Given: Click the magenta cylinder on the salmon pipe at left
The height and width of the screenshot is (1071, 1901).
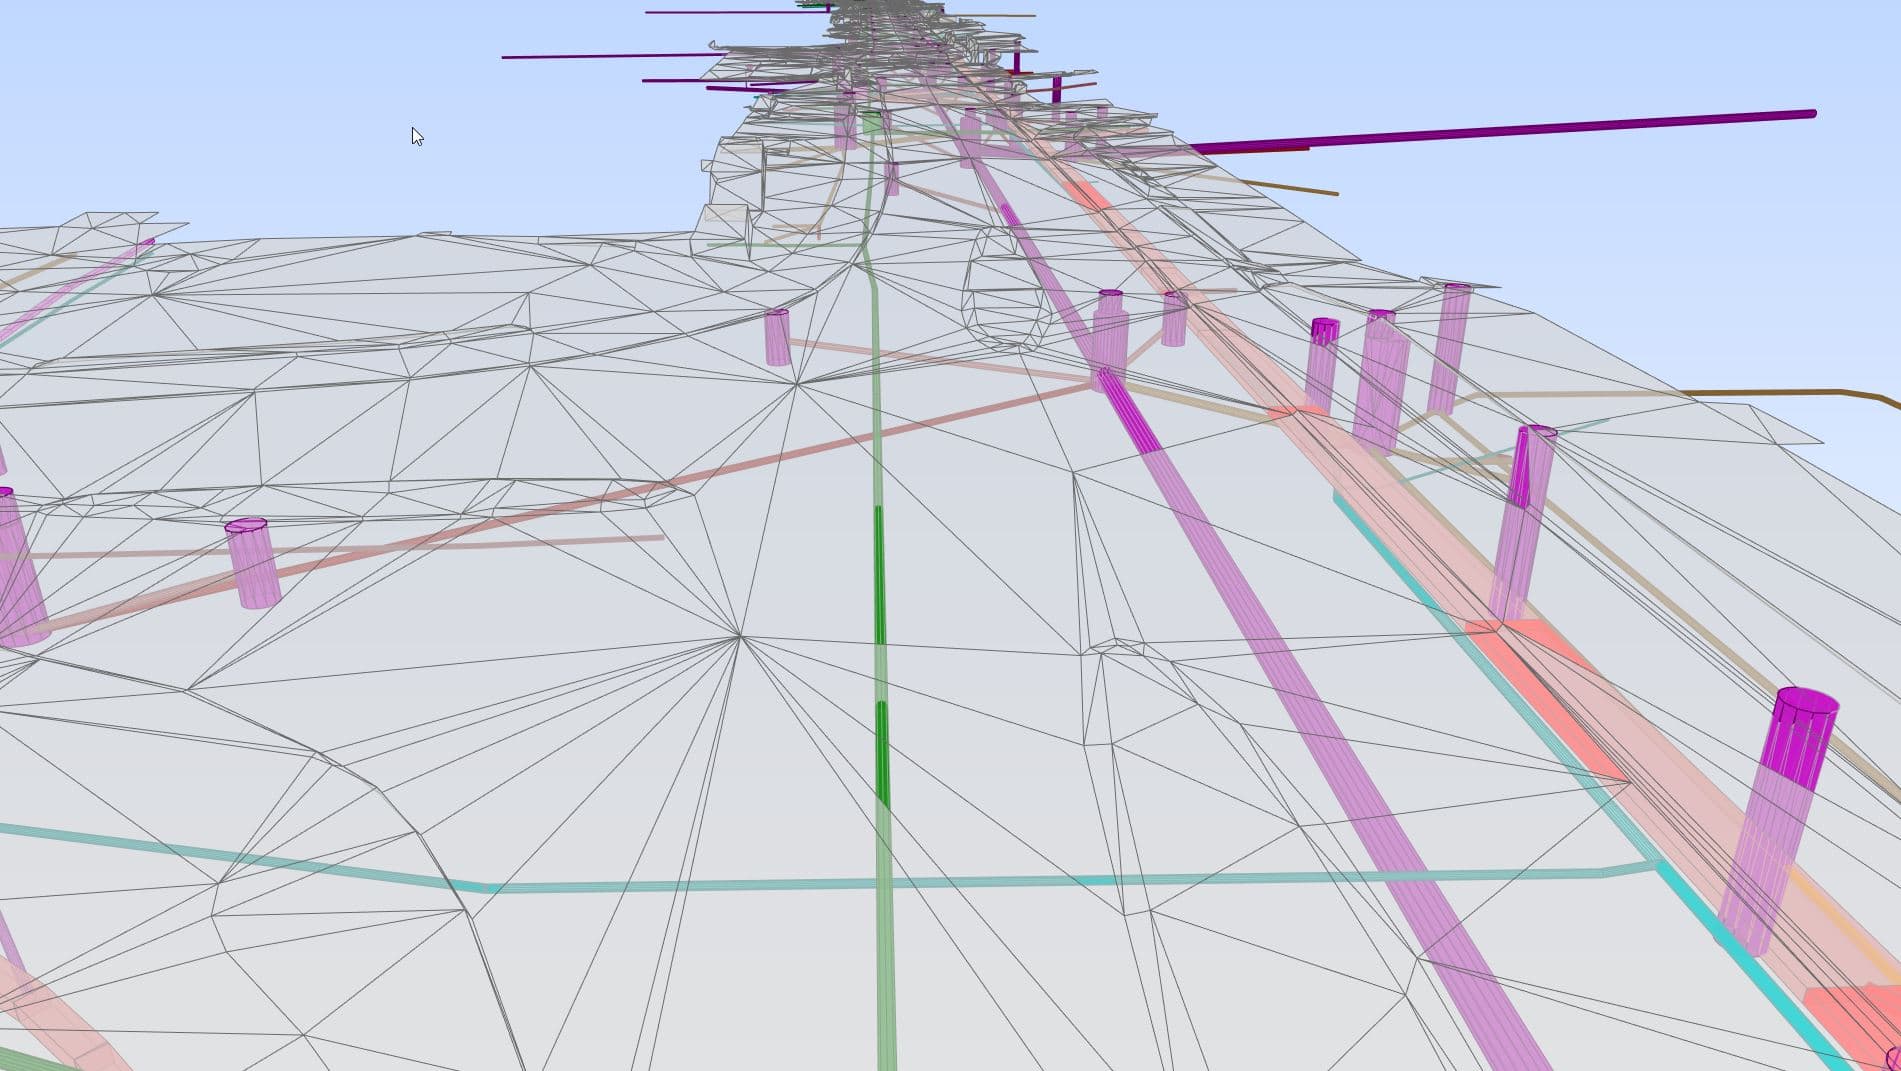Looking at the screenshot, I should 253,563.
